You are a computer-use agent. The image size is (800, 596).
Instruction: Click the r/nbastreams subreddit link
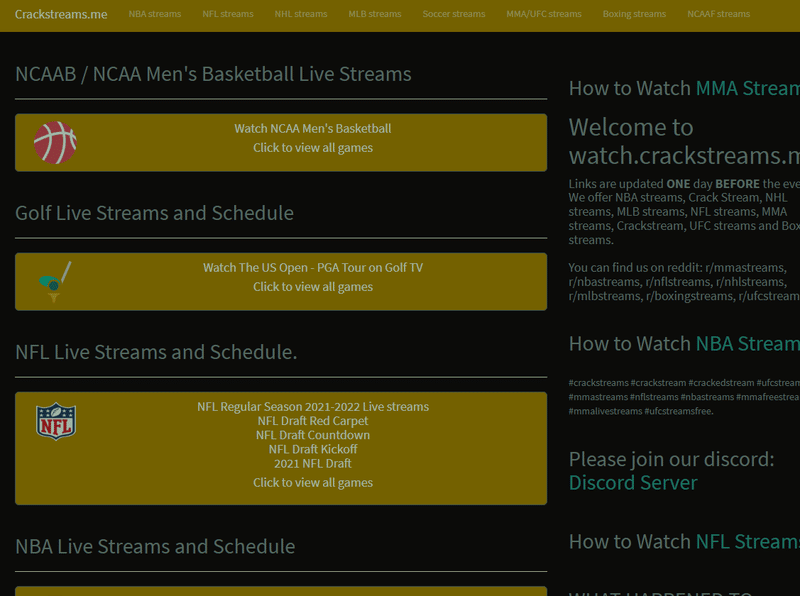pos(606,281)
